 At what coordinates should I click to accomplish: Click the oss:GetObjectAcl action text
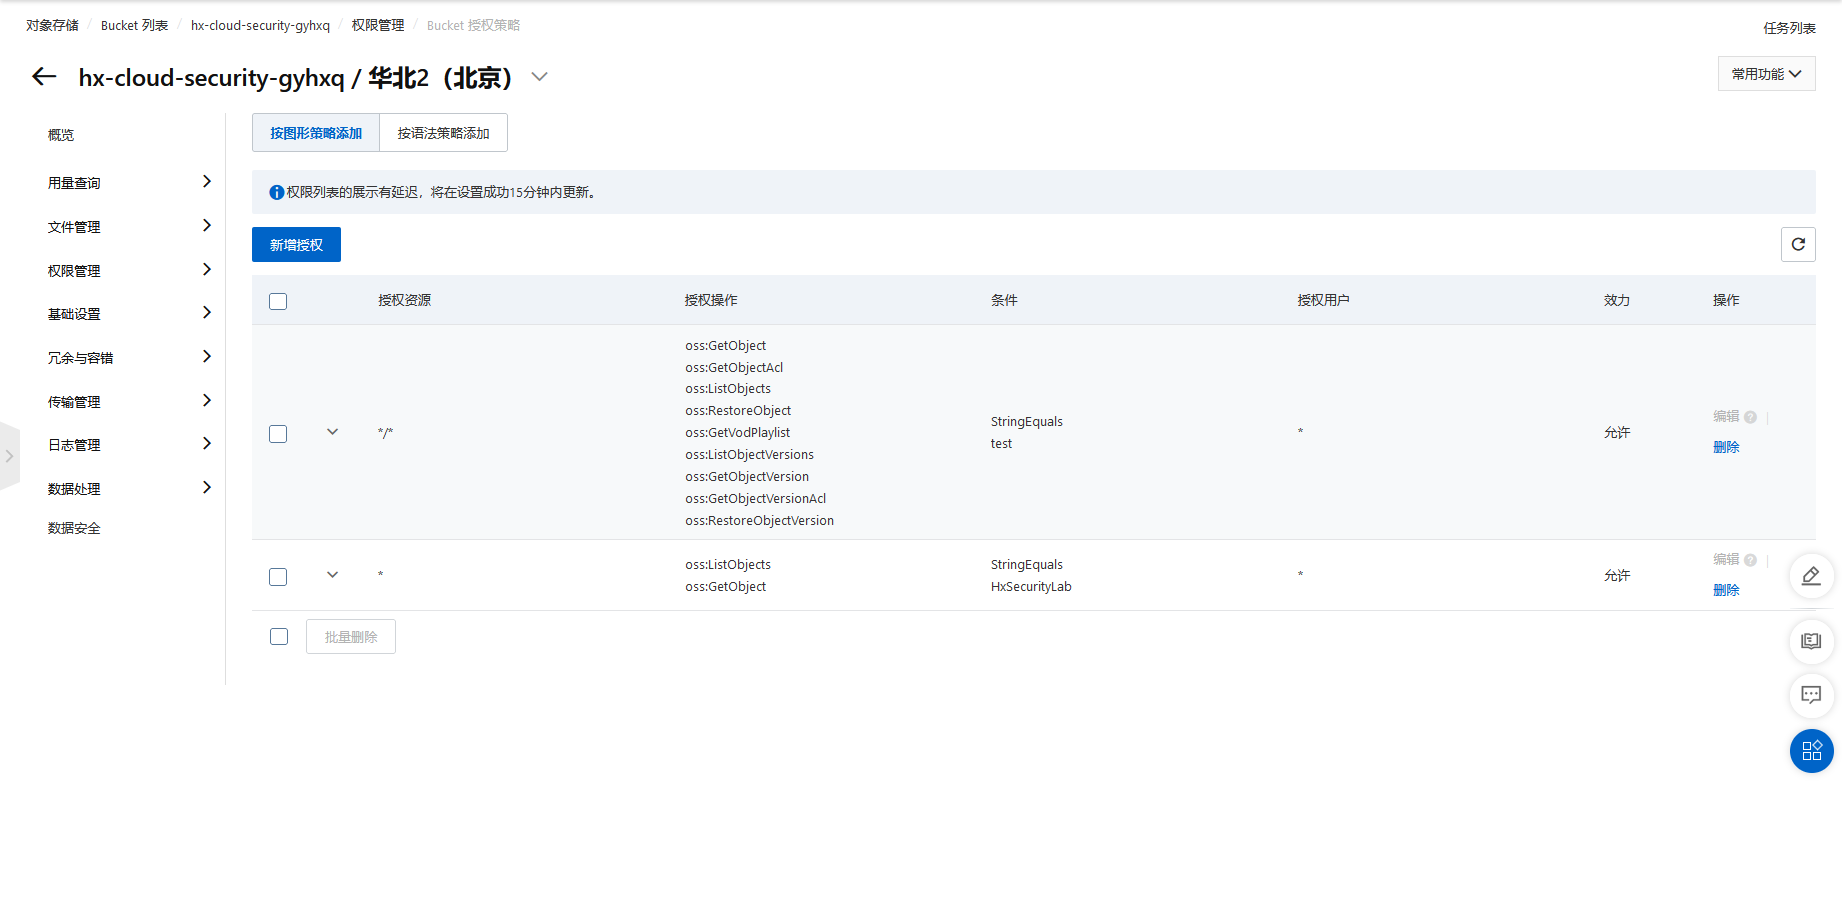coord(734,368)
